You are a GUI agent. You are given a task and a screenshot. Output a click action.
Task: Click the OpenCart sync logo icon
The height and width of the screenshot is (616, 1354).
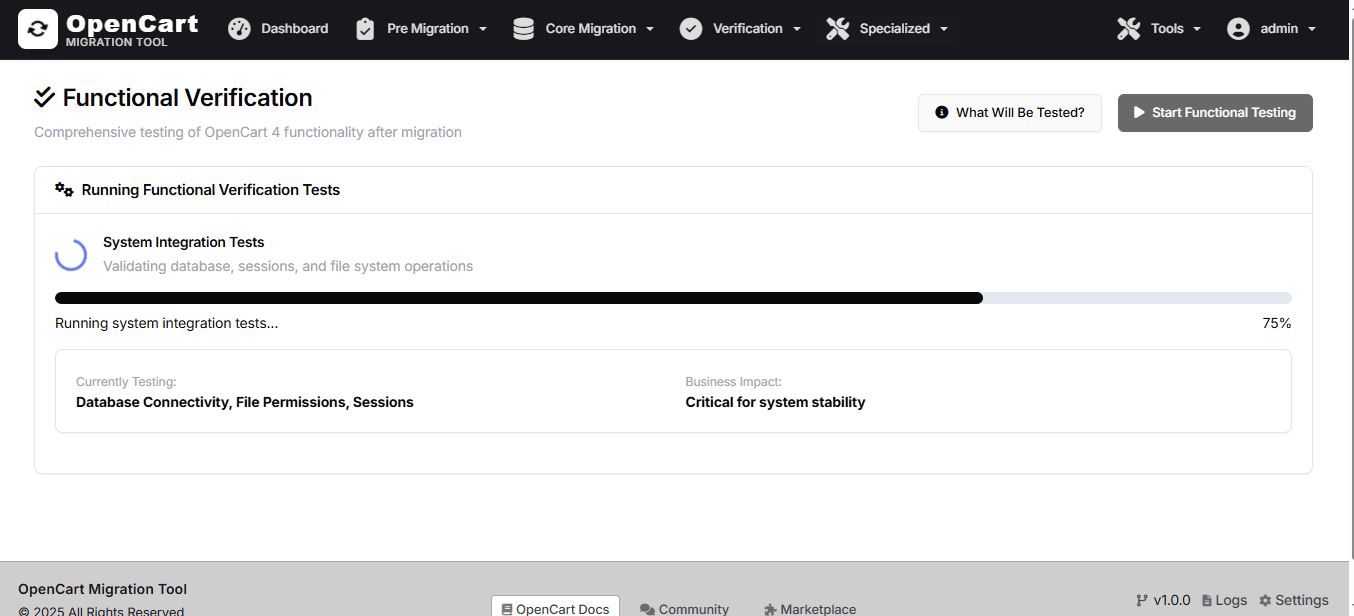point(38,29)
